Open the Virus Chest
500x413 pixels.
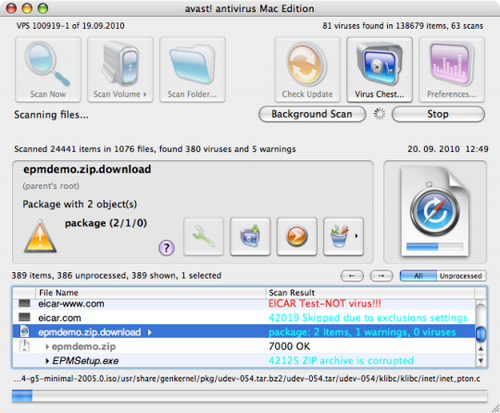(x=379, y=70)
